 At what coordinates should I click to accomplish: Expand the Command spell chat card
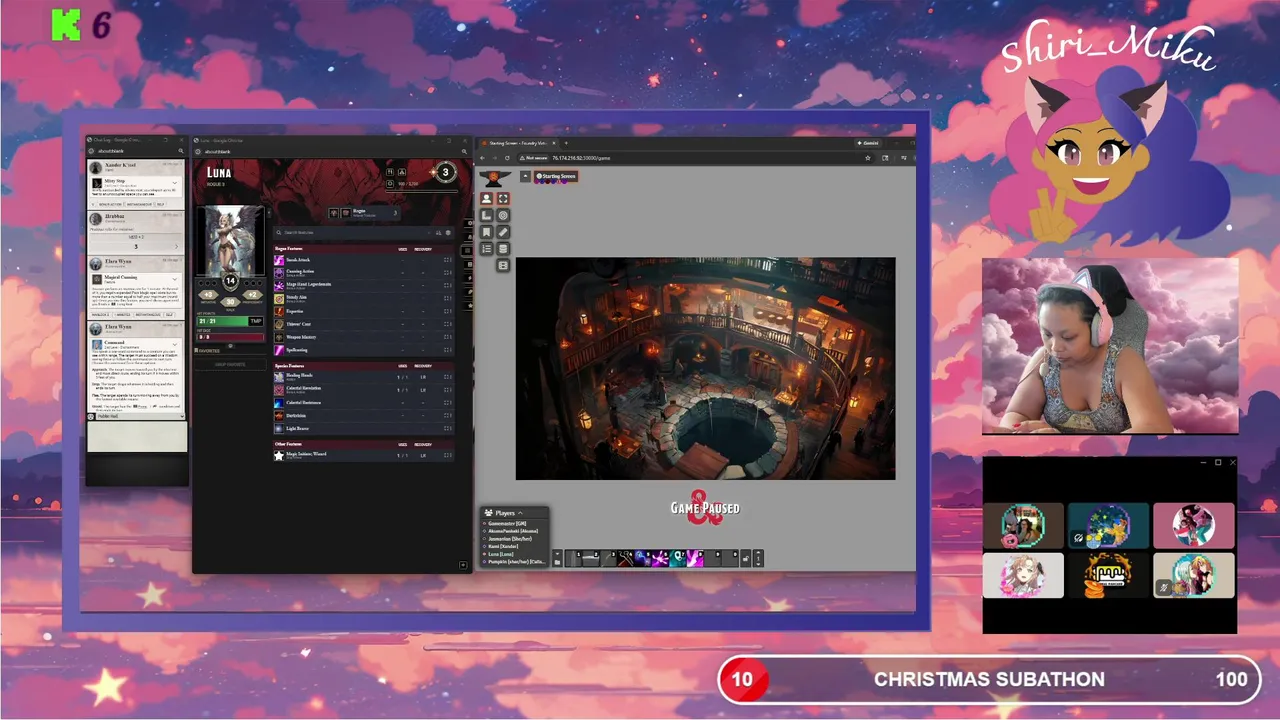[174, 344]
